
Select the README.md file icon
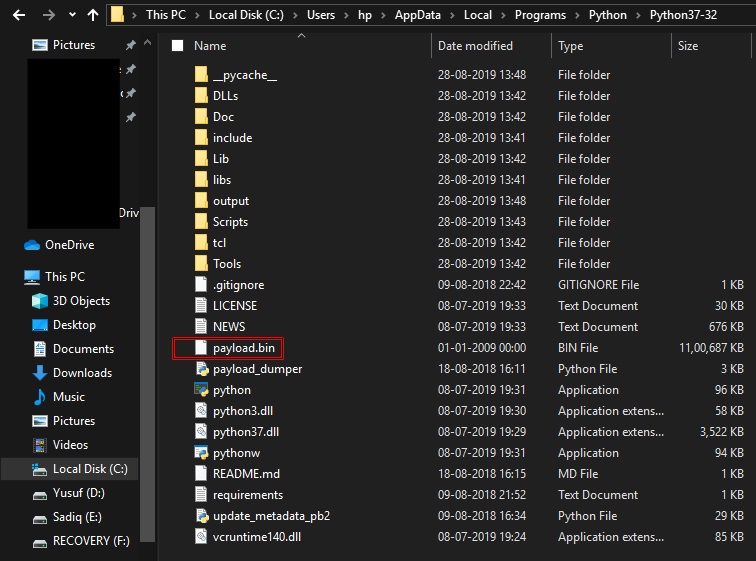201,473
